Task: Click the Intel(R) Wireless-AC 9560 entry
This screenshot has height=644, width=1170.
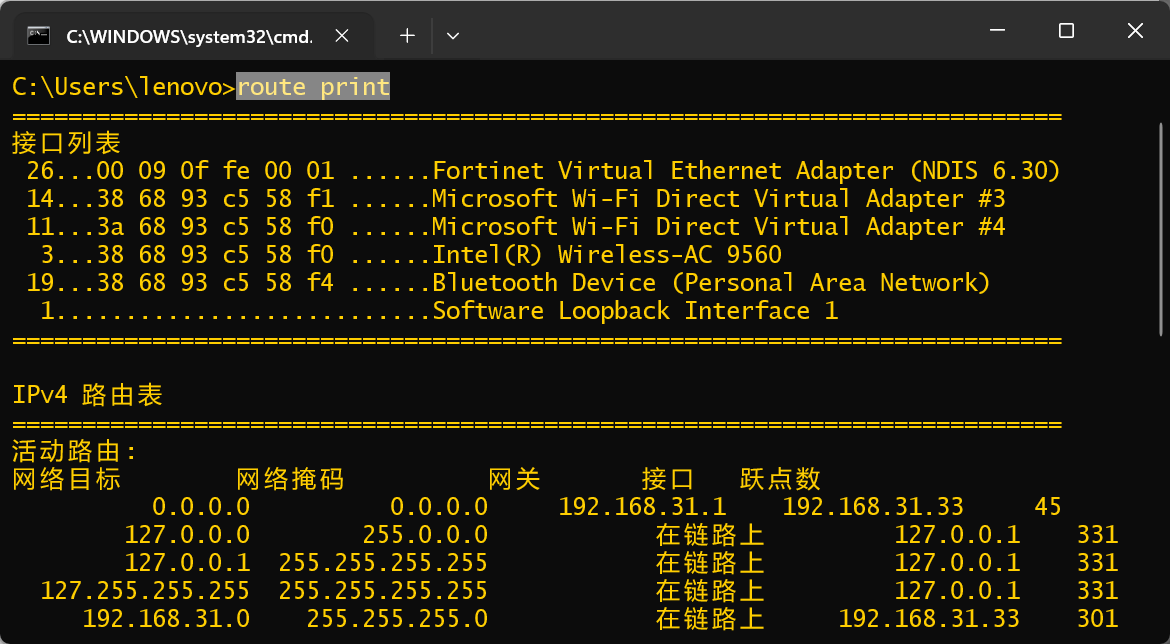Action: [x=606, y=255]
